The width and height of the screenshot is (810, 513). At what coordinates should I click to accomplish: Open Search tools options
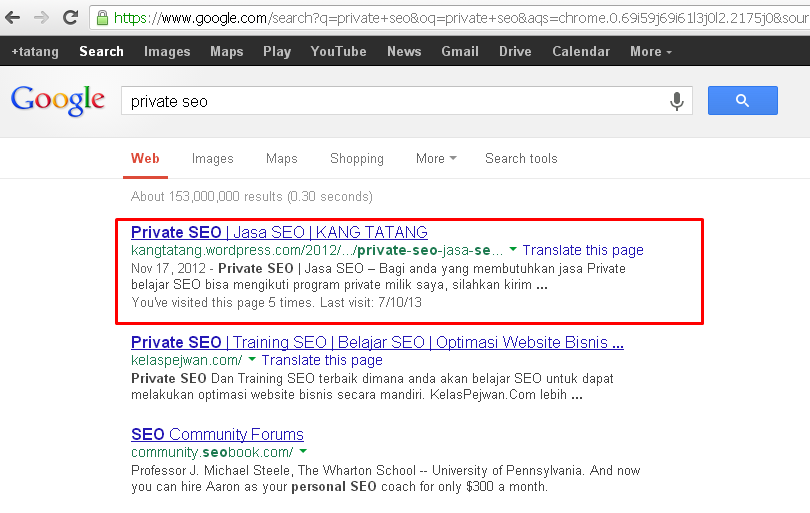pos(521,159)
